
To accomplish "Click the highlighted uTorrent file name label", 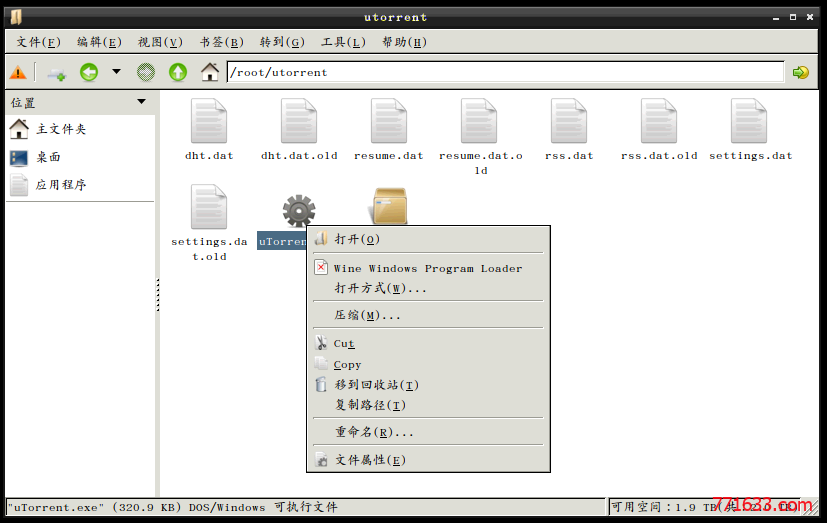I will (282, 241).
